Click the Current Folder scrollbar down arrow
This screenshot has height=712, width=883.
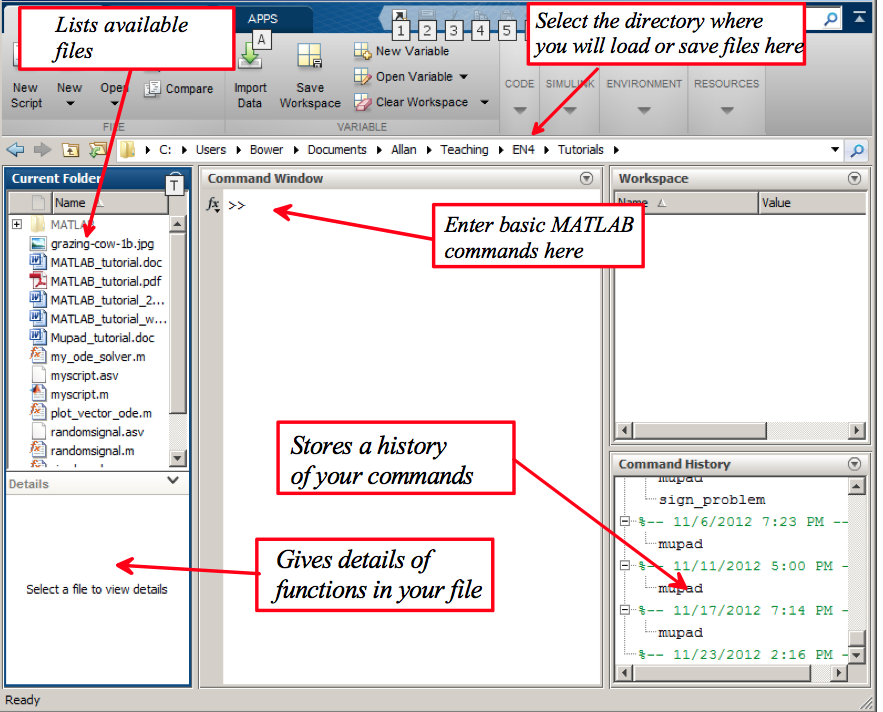click(177, 458)
